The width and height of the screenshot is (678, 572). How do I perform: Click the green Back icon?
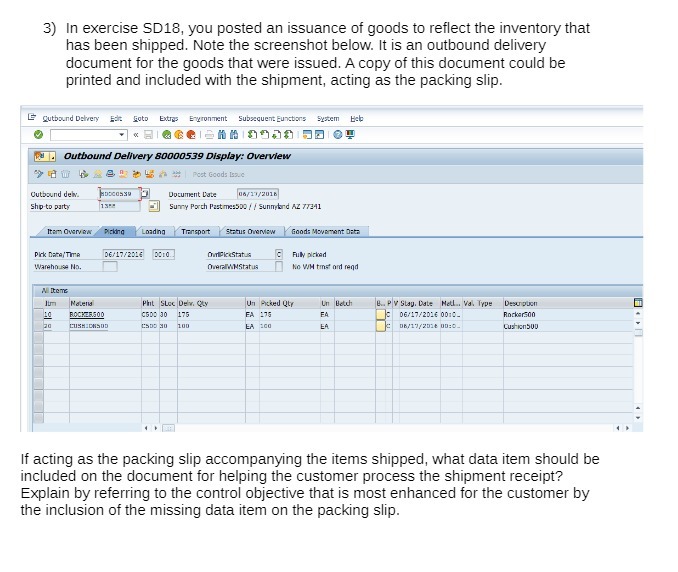(166, 135)
